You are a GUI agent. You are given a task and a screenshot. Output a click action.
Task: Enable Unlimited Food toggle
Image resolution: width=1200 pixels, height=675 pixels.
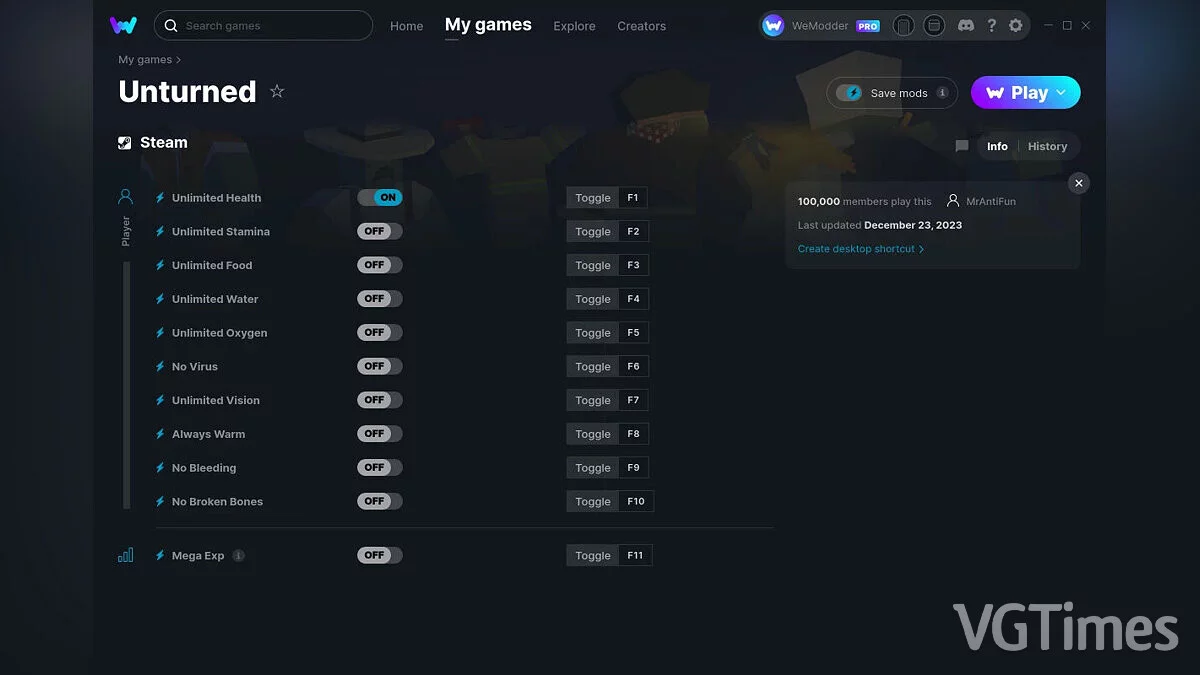click(x=380, y=265)
